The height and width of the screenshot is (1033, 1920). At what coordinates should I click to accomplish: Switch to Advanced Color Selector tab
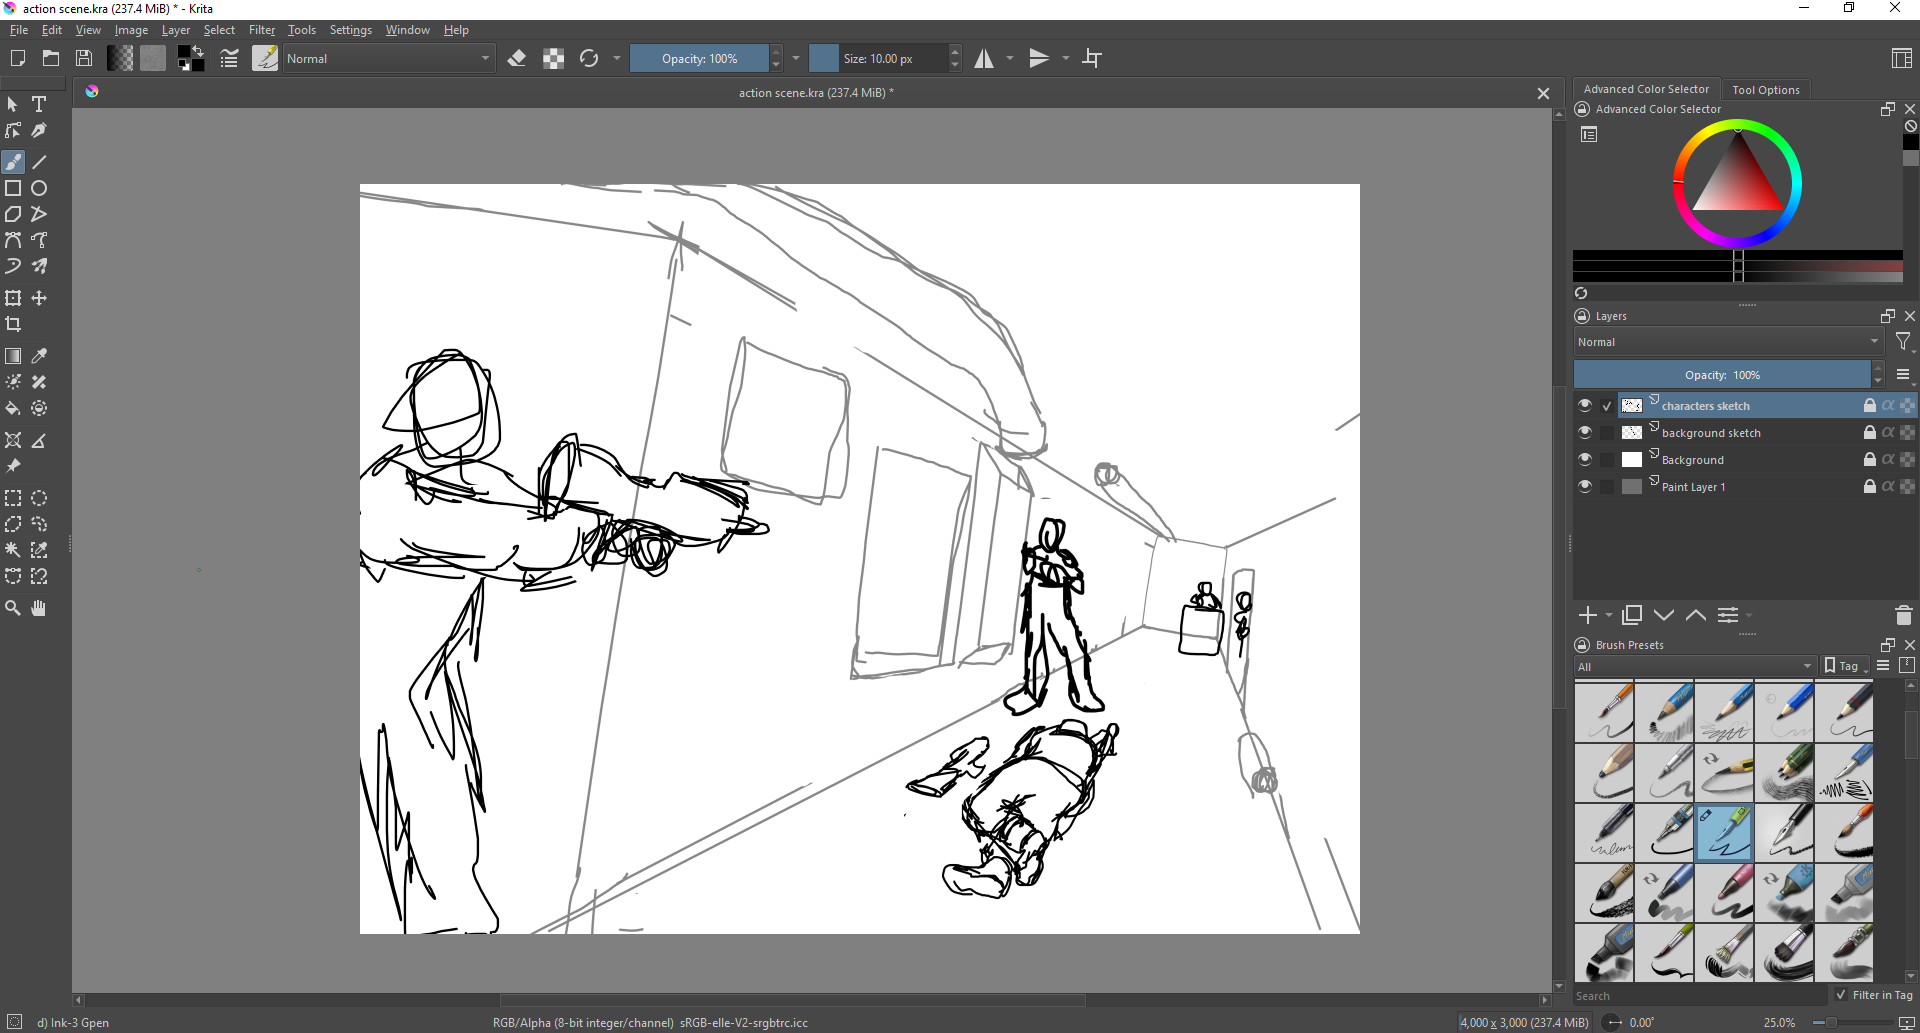tap(1646, 89)
